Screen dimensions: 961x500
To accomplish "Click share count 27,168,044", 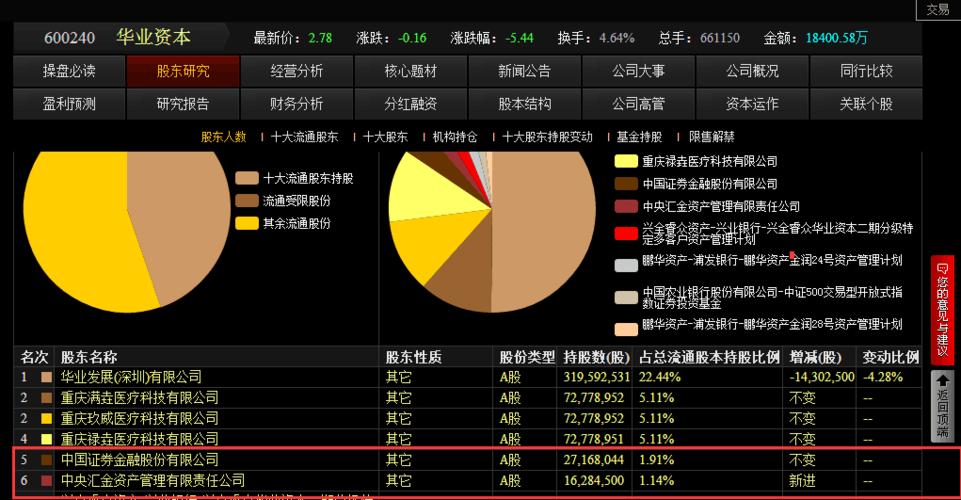I will 593,460.
